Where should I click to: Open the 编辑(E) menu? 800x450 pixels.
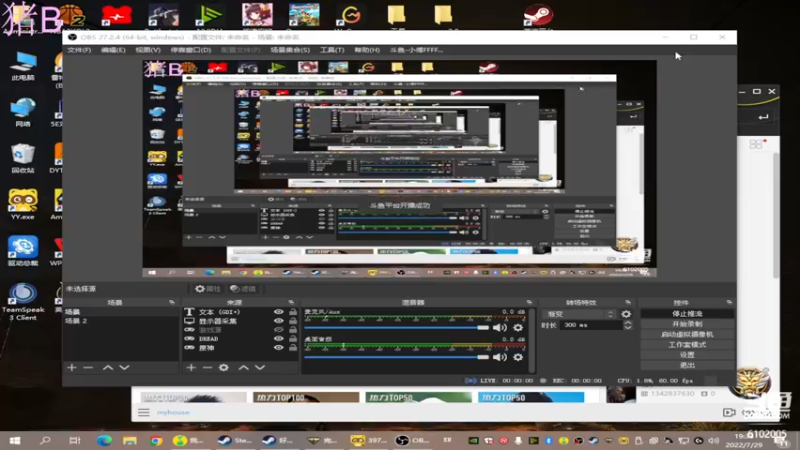pos(113,50)
